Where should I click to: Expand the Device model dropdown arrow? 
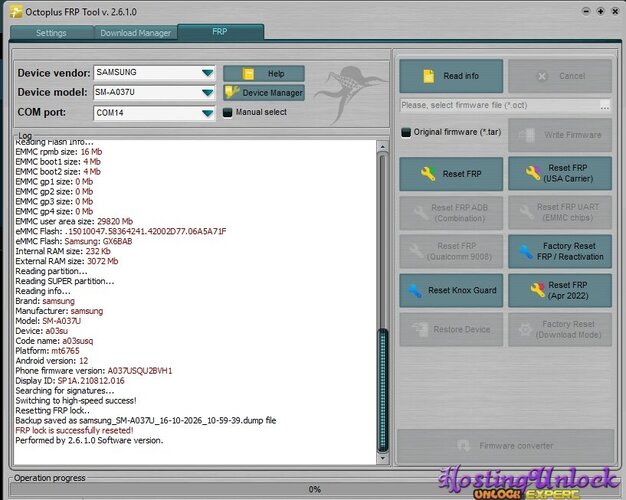point(207,93)
